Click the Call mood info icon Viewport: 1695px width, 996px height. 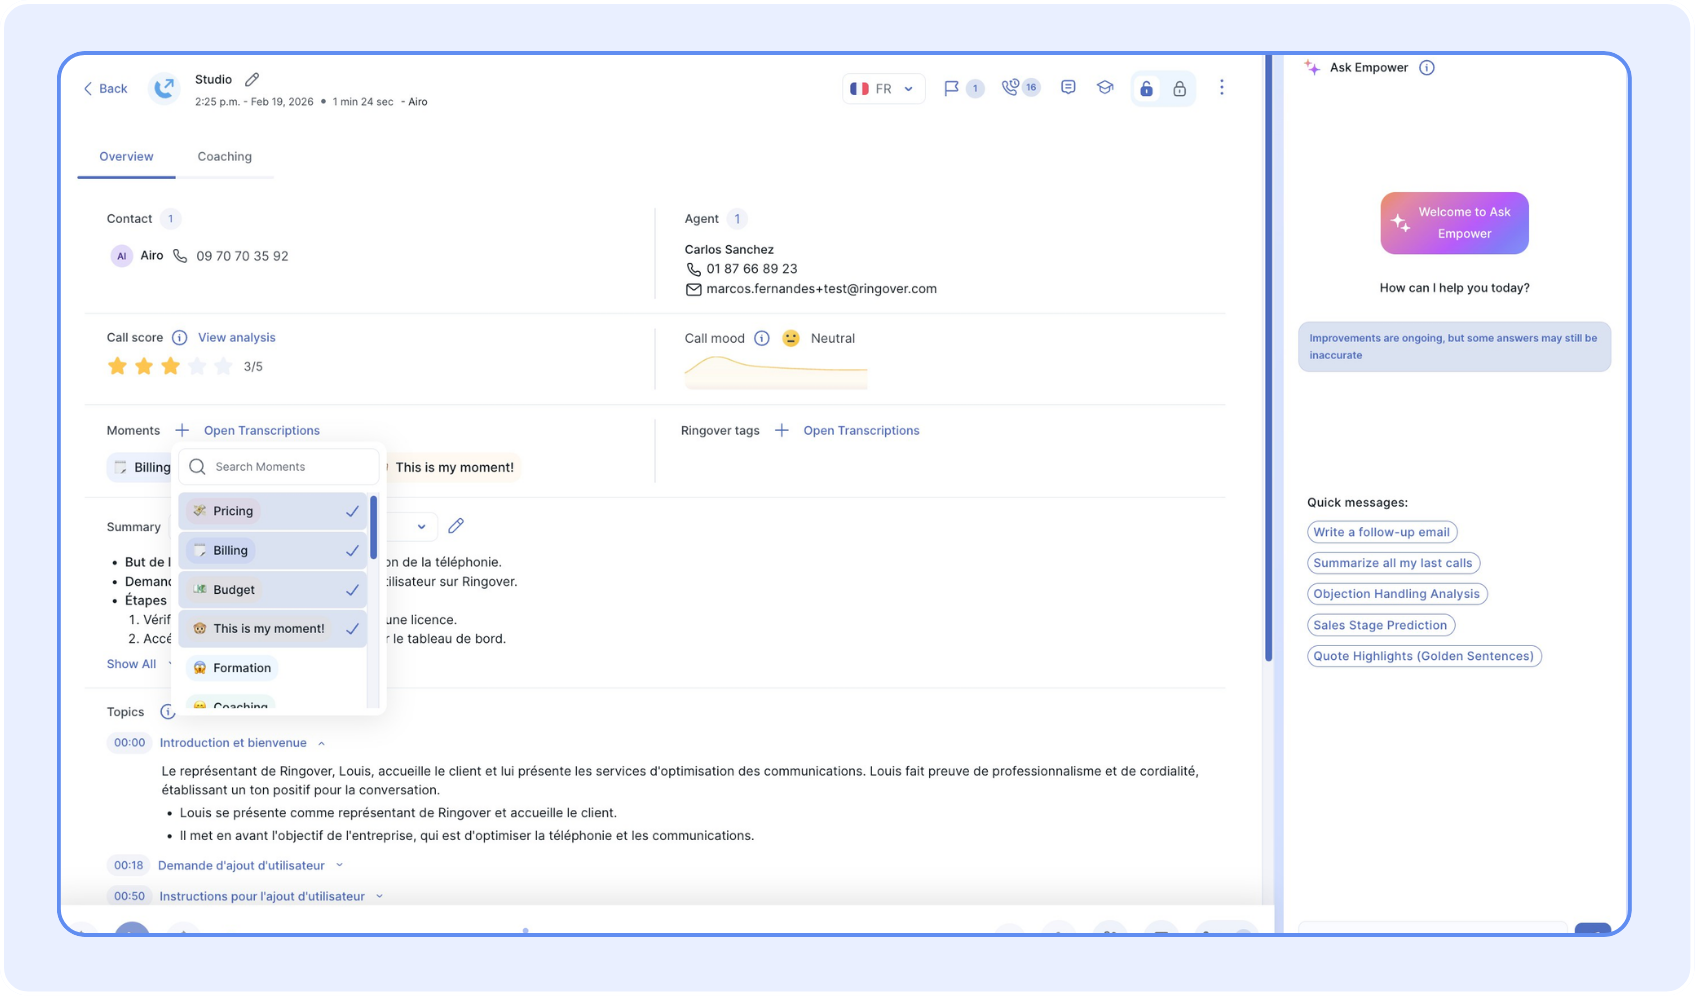pyautogui.click(x=762, y=338)
